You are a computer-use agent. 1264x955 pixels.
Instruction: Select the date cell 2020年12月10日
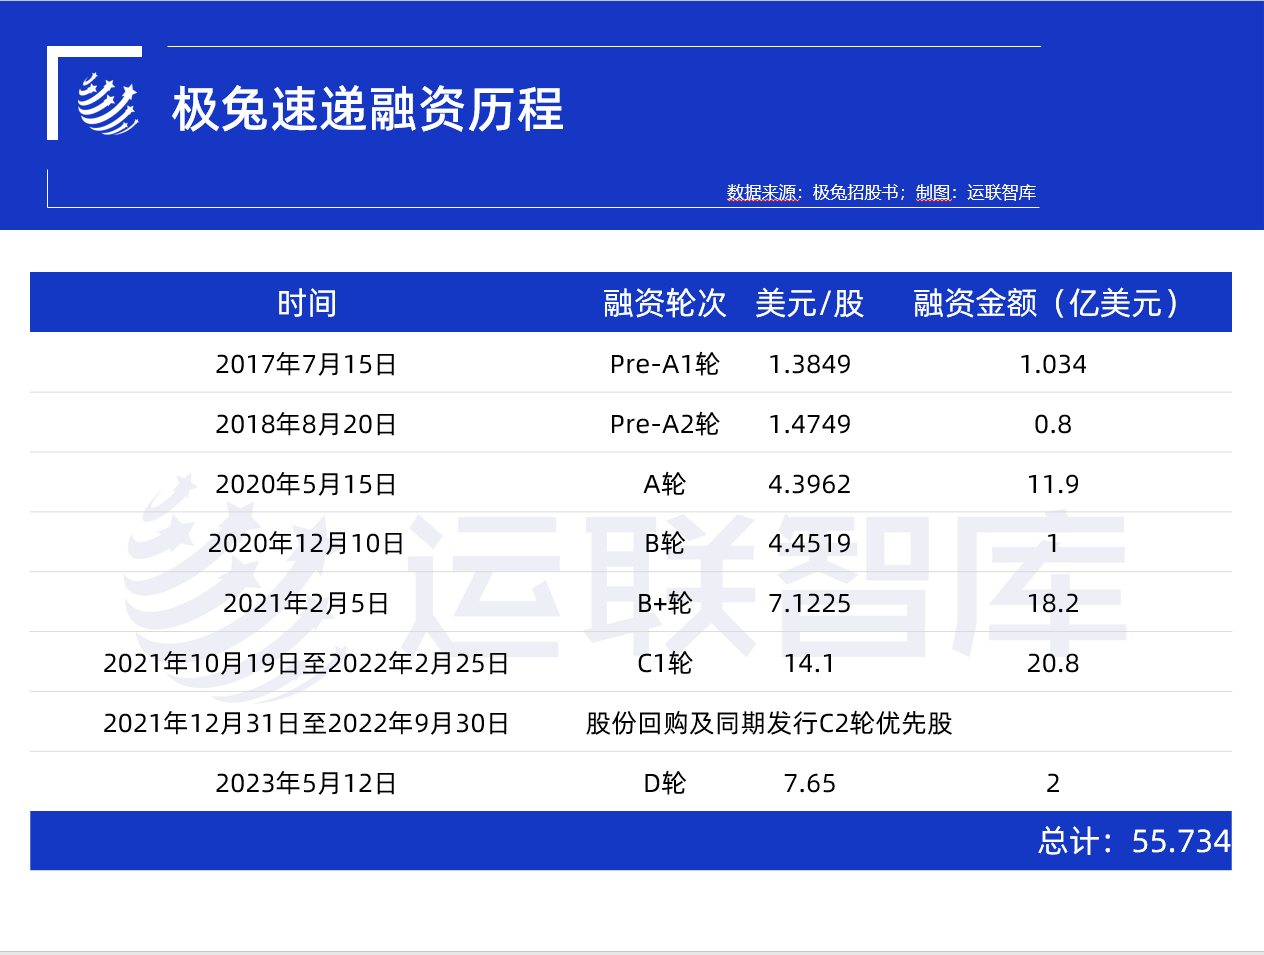307,543
